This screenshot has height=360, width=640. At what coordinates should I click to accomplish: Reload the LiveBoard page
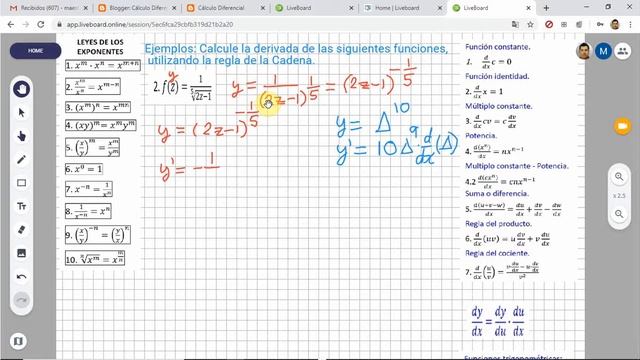tap(40, 24)
